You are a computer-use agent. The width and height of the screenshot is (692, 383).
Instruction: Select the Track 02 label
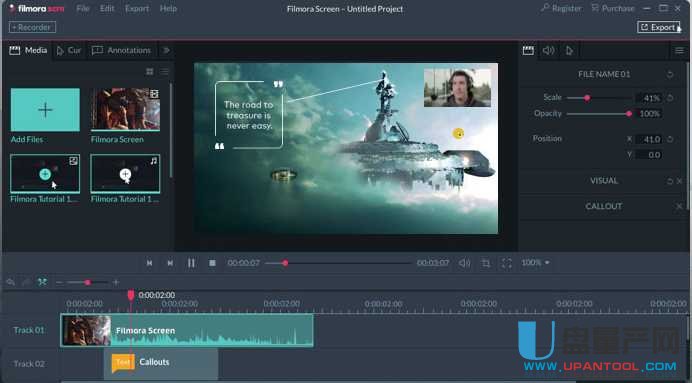coord(29,364)
